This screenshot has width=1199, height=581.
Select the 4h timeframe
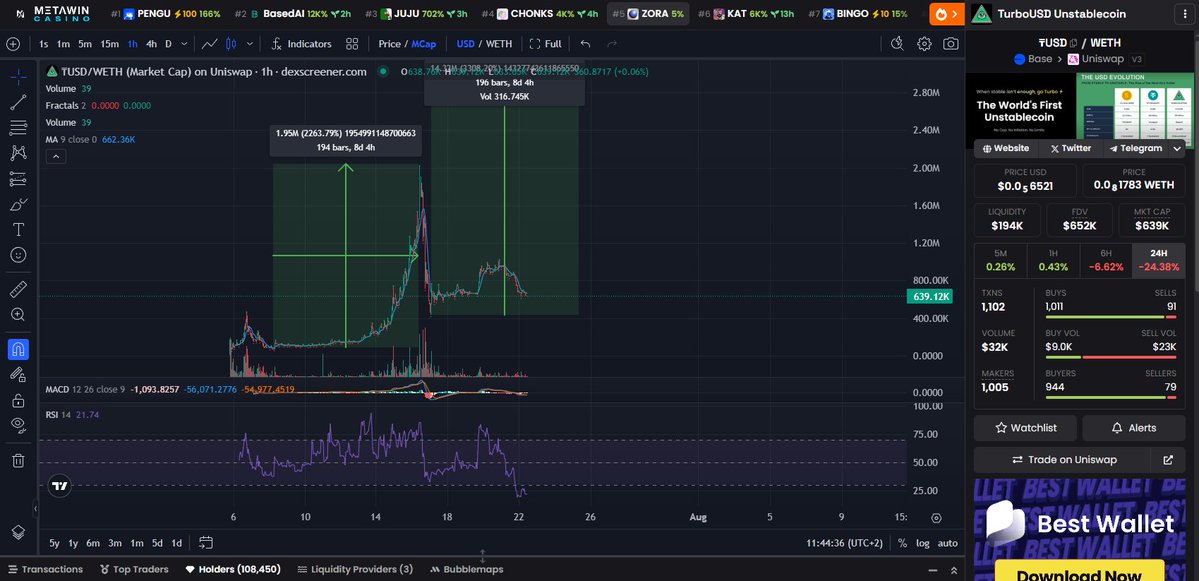tap(151, 44)
